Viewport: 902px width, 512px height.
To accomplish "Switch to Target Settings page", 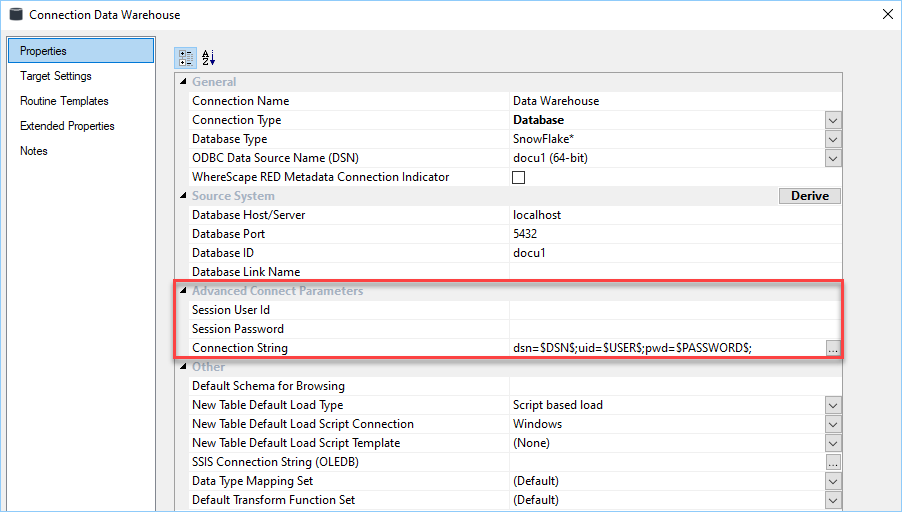I will [x=56, y=76].
